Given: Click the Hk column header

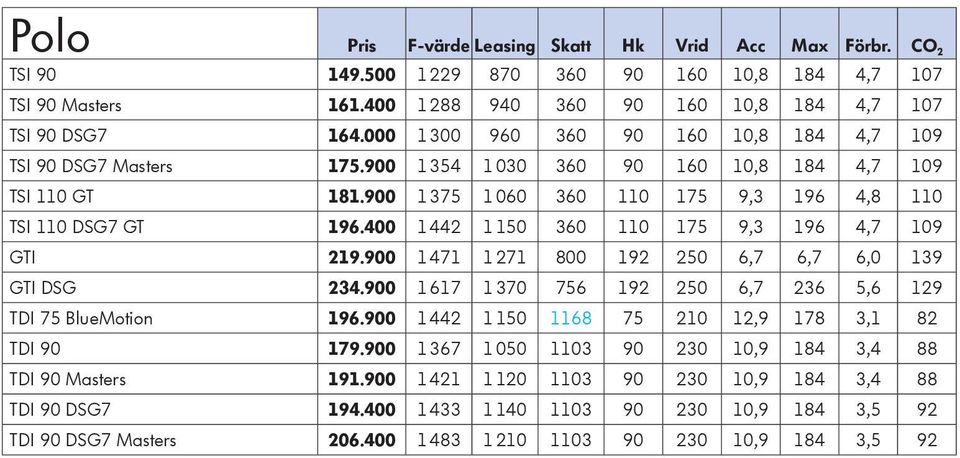Looking at the screenshot, I should [632, 45].
